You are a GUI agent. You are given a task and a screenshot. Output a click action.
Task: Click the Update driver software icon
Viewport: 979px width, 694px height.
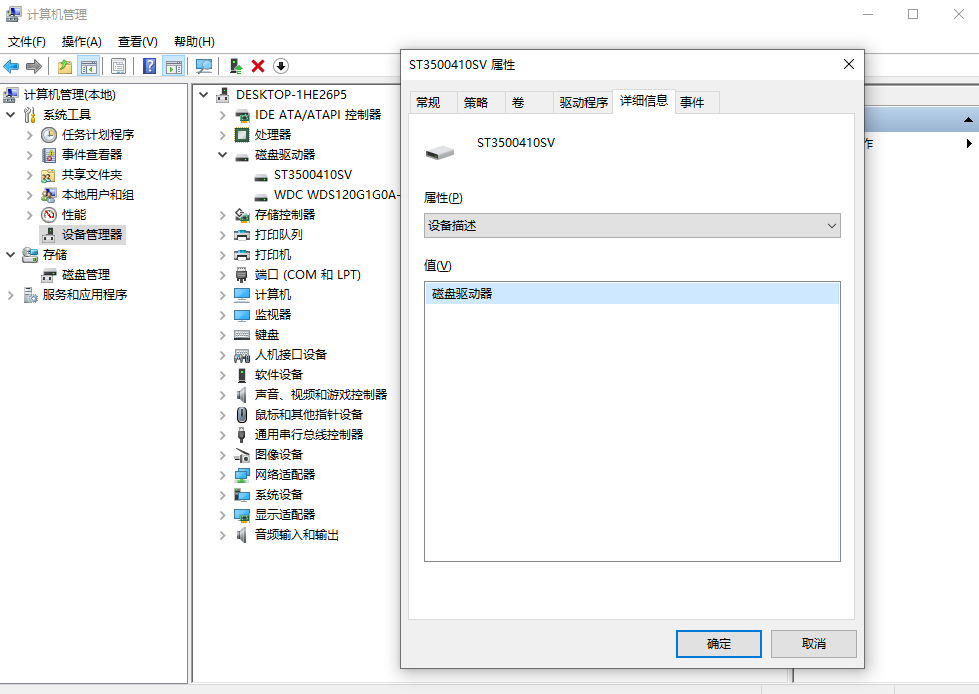(x=236, y=66)
